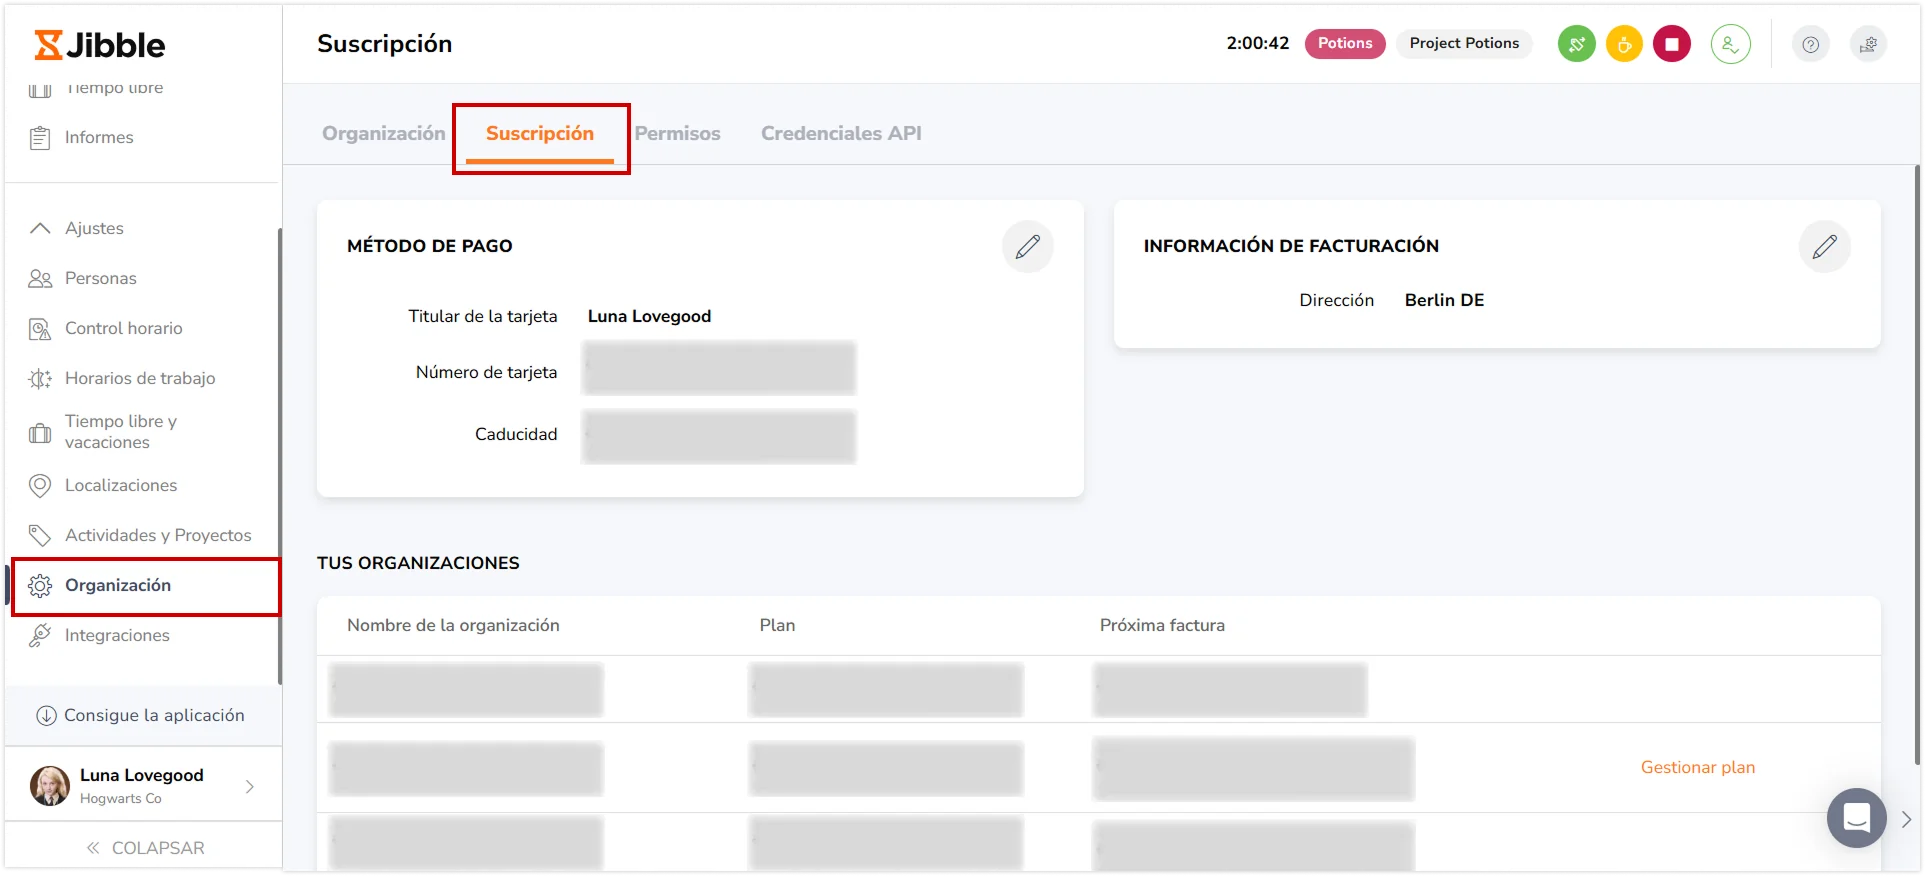This screenshot has width=1925, height=876.
Task: Switch to the Organización tab
Action: pyautogui.click(x=384, y=133)
